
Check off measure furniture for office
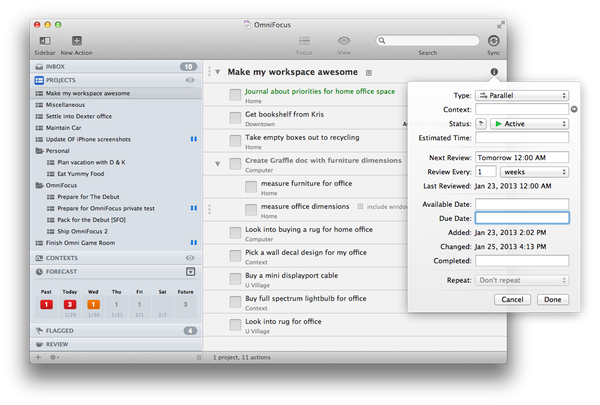251,187
